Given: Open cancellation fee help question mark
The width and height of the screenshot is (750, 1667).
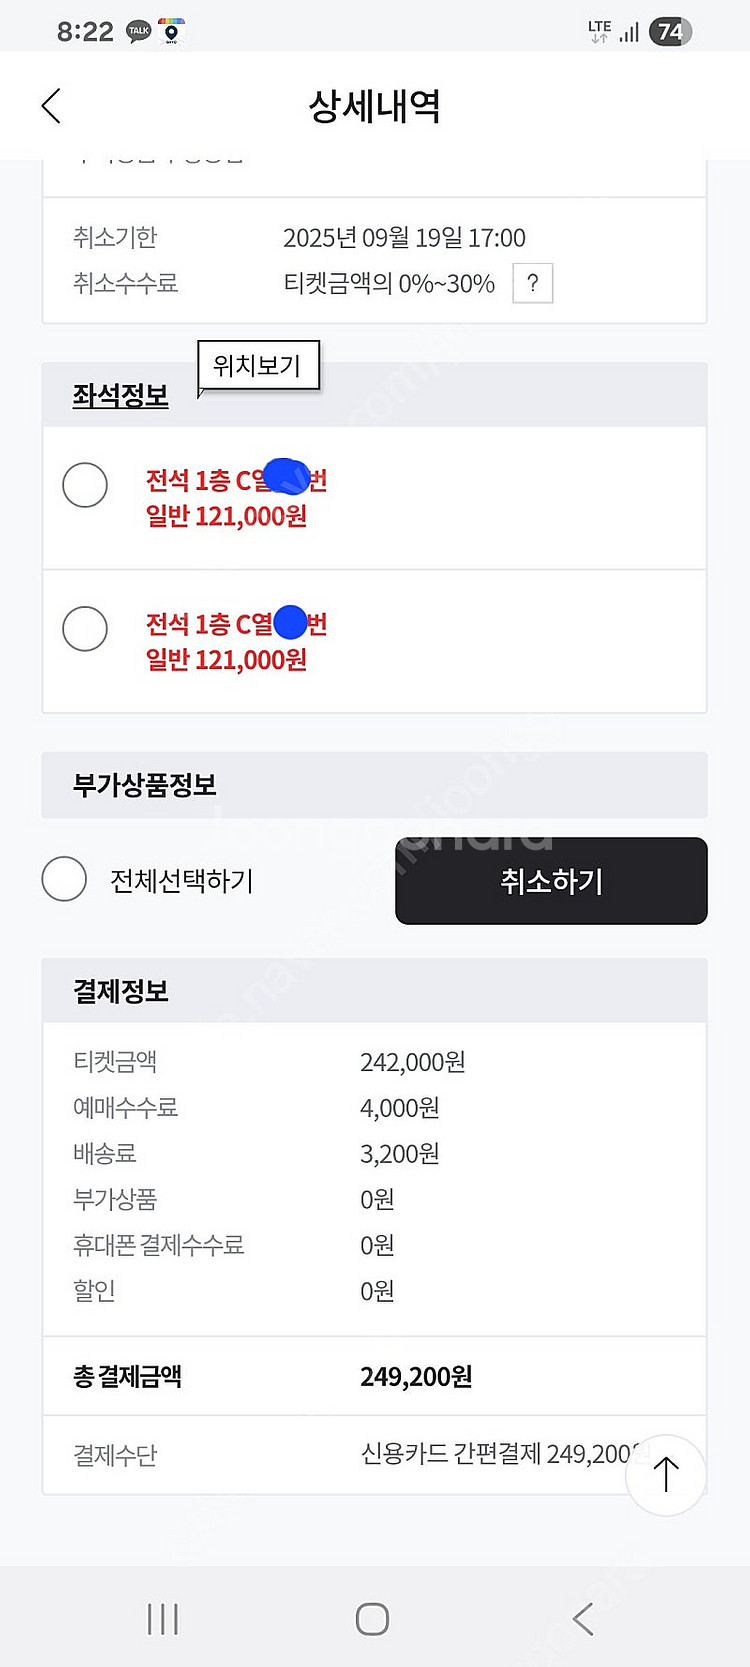Looking at the screenshot, I should coord(532,283).
